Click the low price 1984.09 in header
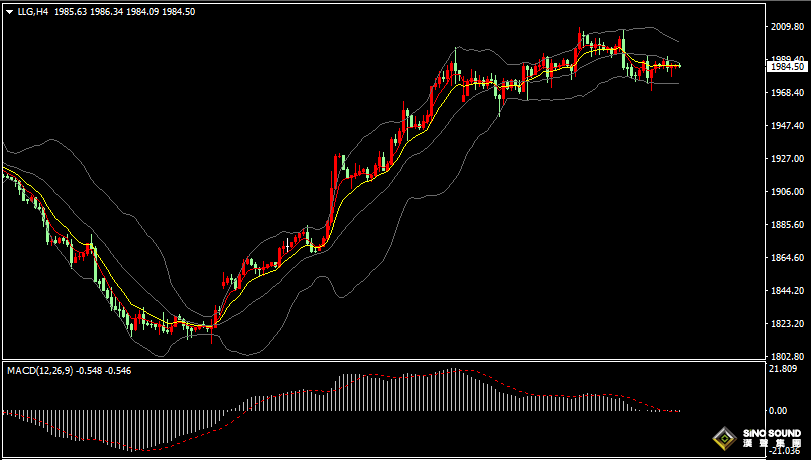This screenshot has height=460, width=811. coord(141,13)
